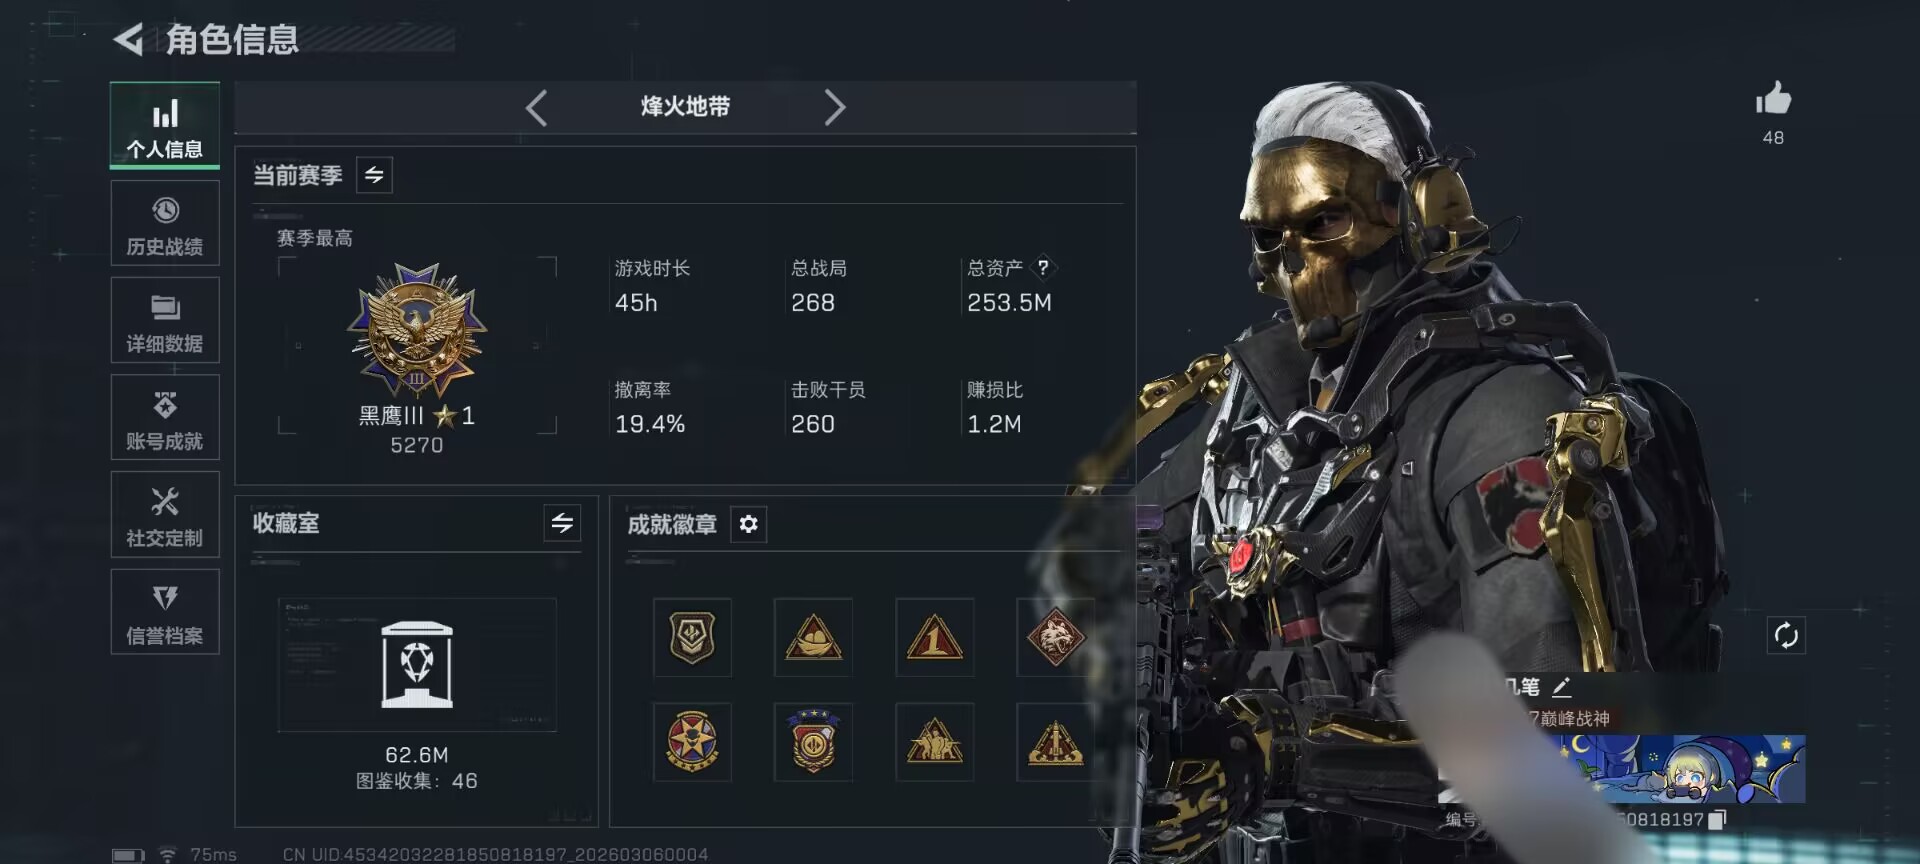Switch to previous mode with left chevron

[536, 108]
